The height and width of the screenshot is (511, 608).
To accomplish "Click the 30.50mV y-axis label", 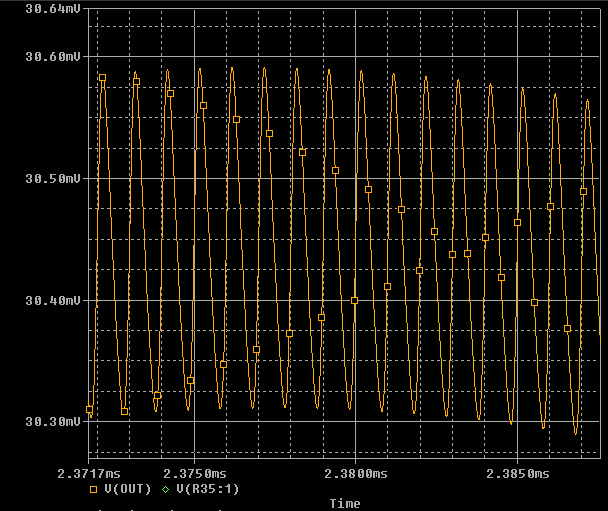I will coord(53,178).
